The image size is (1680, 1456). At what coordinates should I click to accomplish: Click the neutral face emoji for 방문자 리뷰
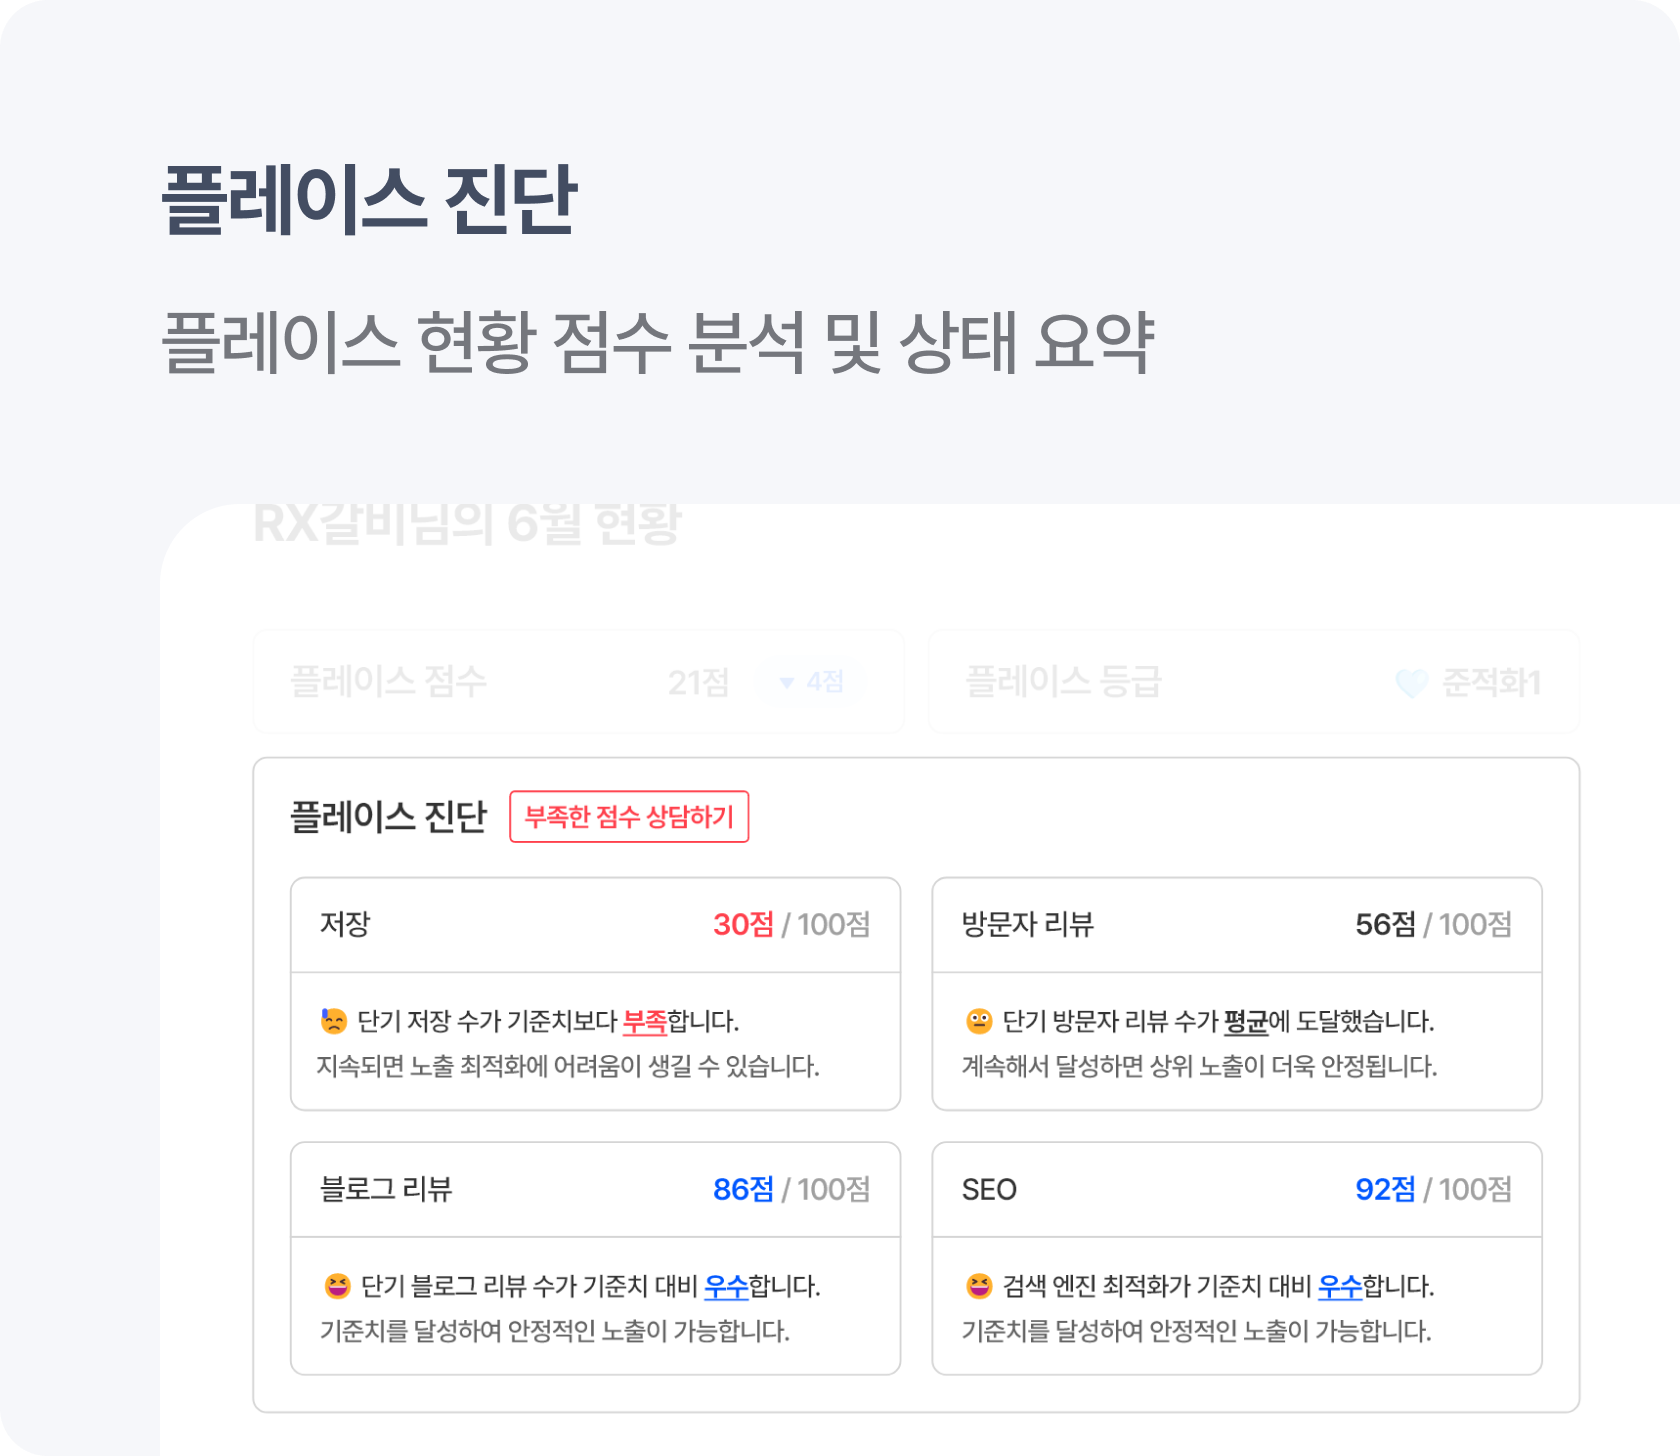click(x=978, y=1021)
